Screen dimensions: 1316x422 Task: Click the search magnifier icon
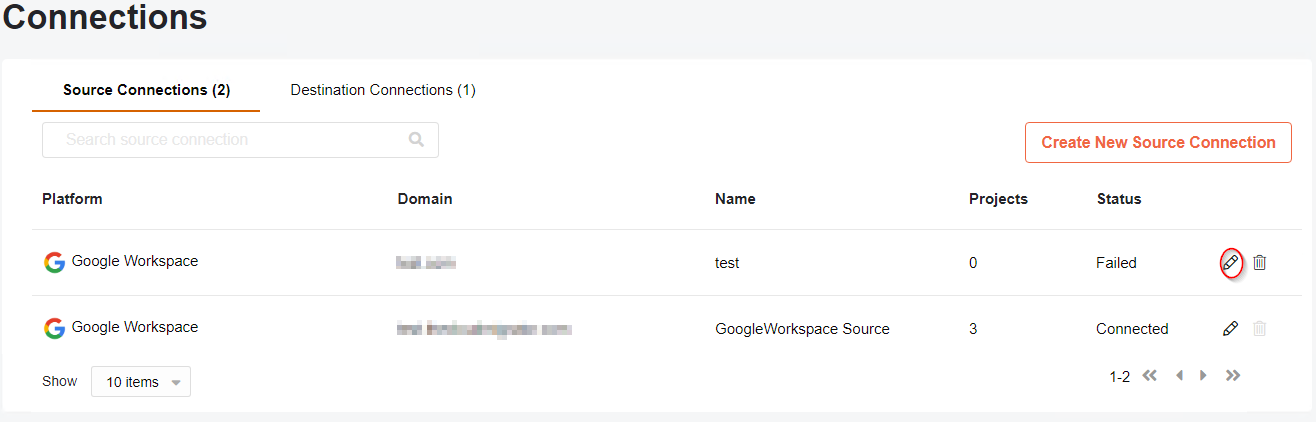click(x=417, y=140)
